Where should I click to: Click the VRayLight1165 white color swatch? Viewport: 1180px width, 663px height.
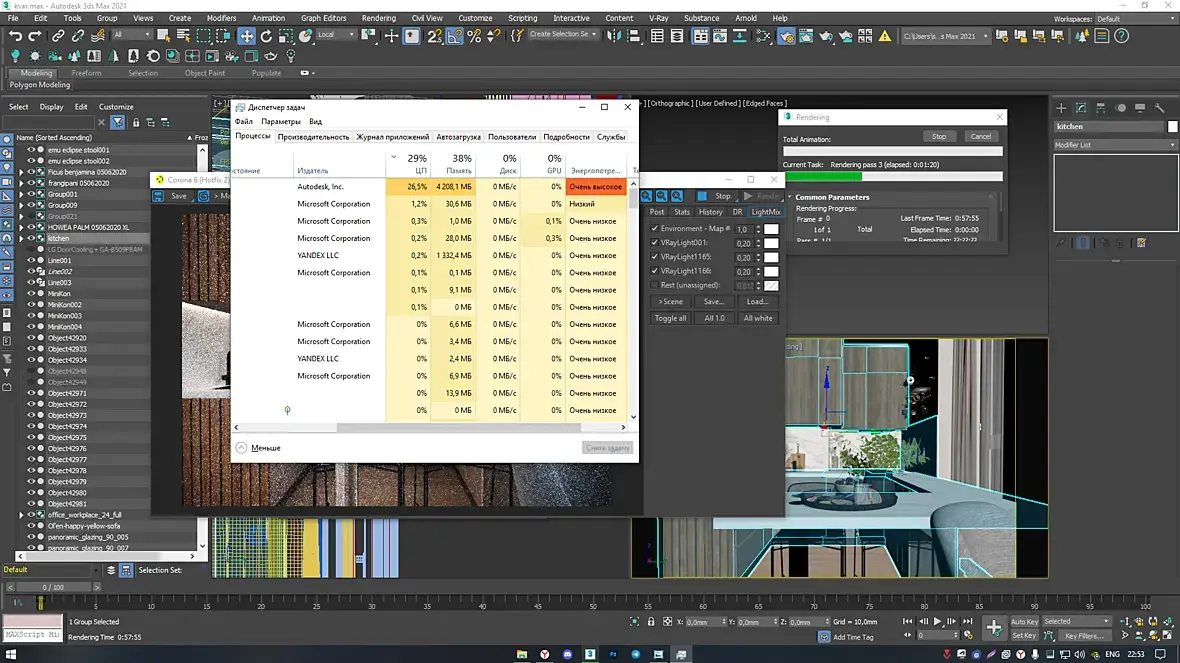pyautogui.click(x=771, y=257)
